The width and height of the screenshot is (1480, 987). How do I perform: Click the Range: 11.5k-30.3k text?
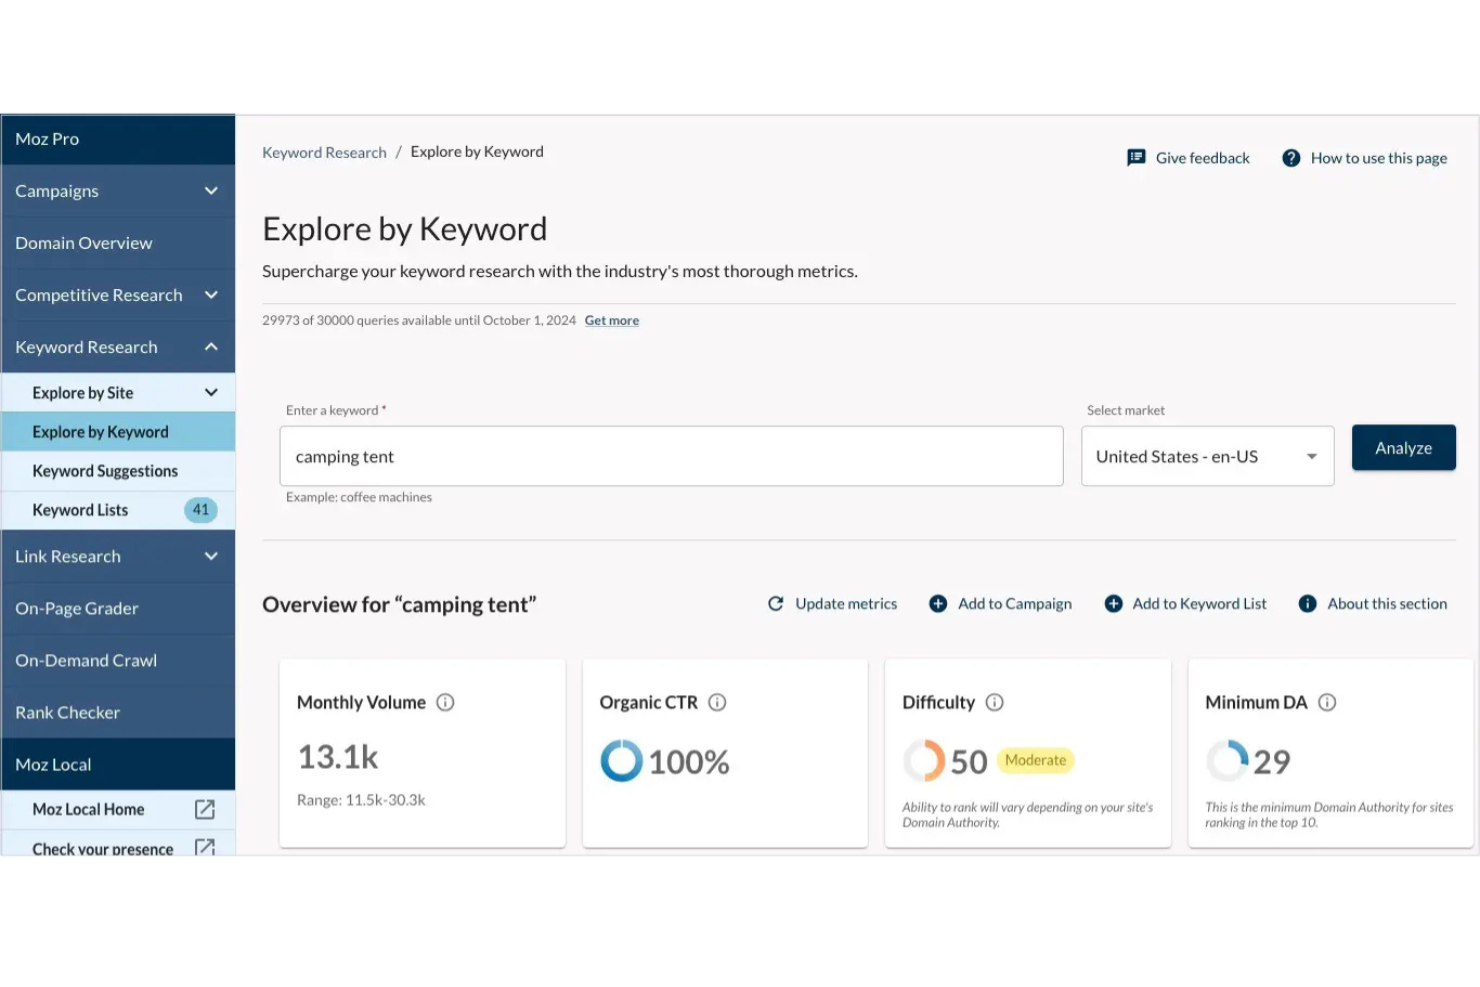click(x=361, y=800)
